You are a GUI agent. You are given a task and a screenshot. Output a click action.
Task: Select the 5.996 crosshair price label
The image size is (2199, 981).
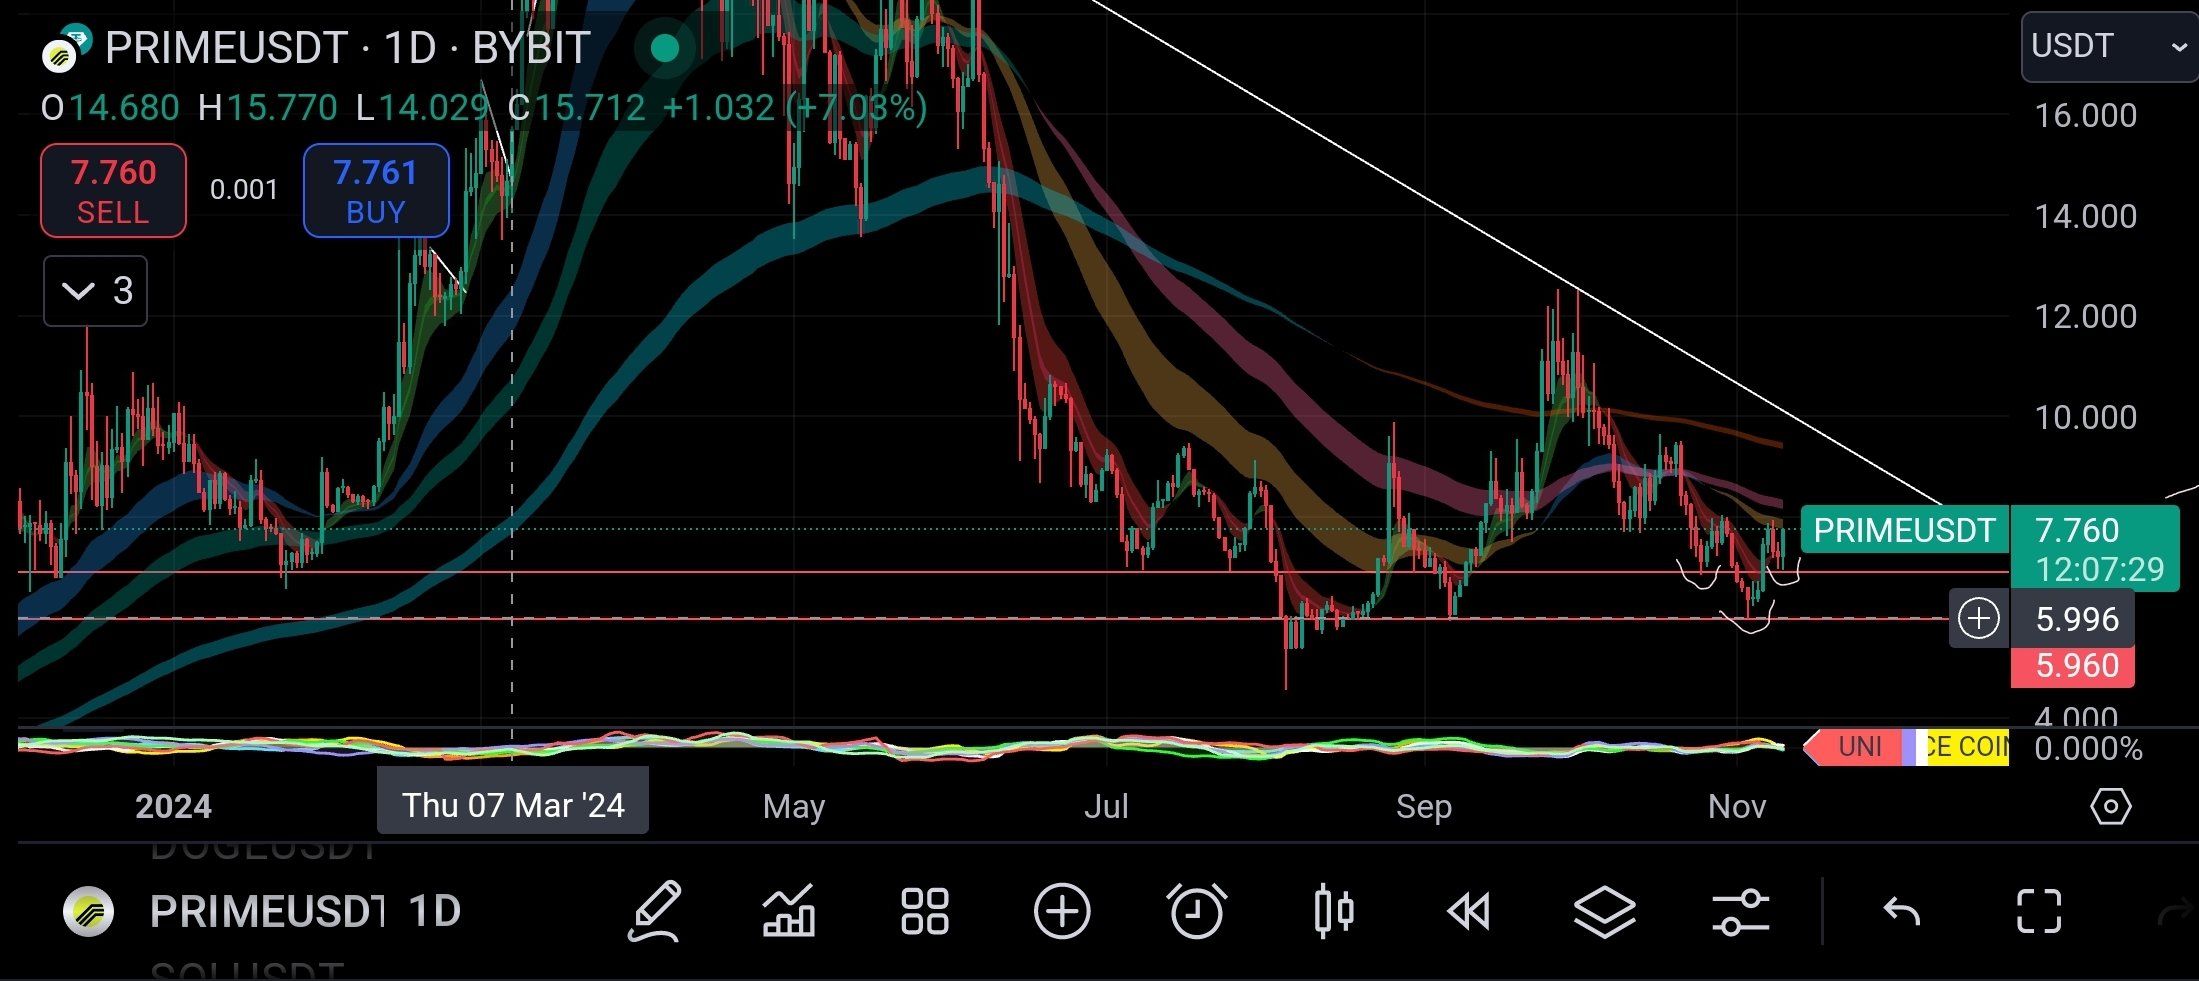2077,619
